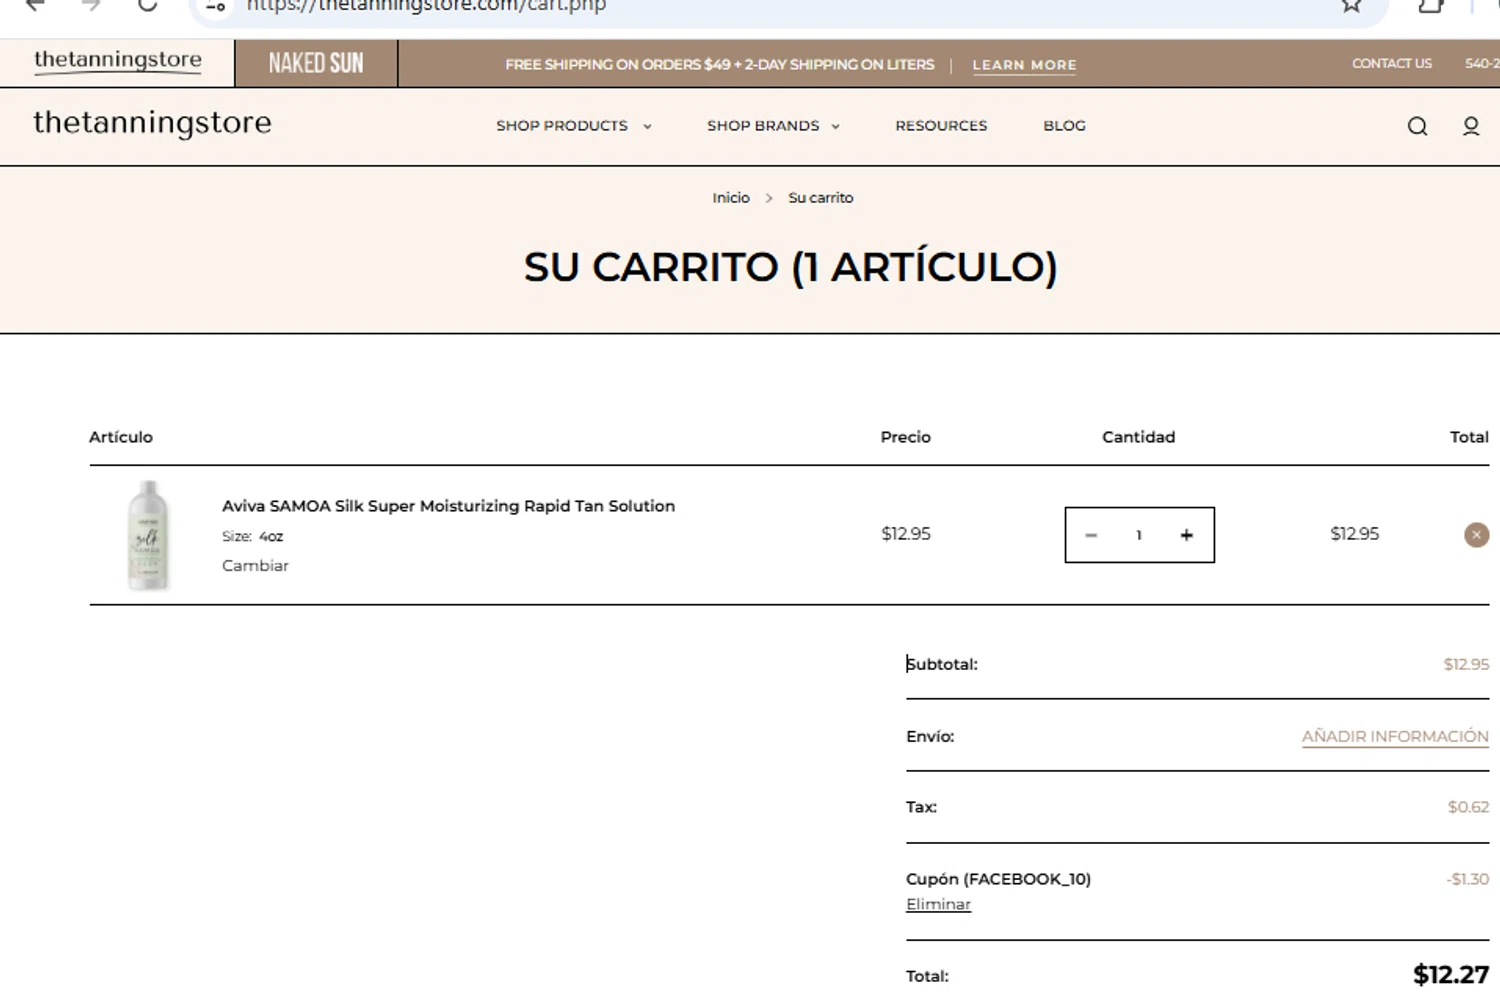Open Contact Us link

pos(1392,63)
